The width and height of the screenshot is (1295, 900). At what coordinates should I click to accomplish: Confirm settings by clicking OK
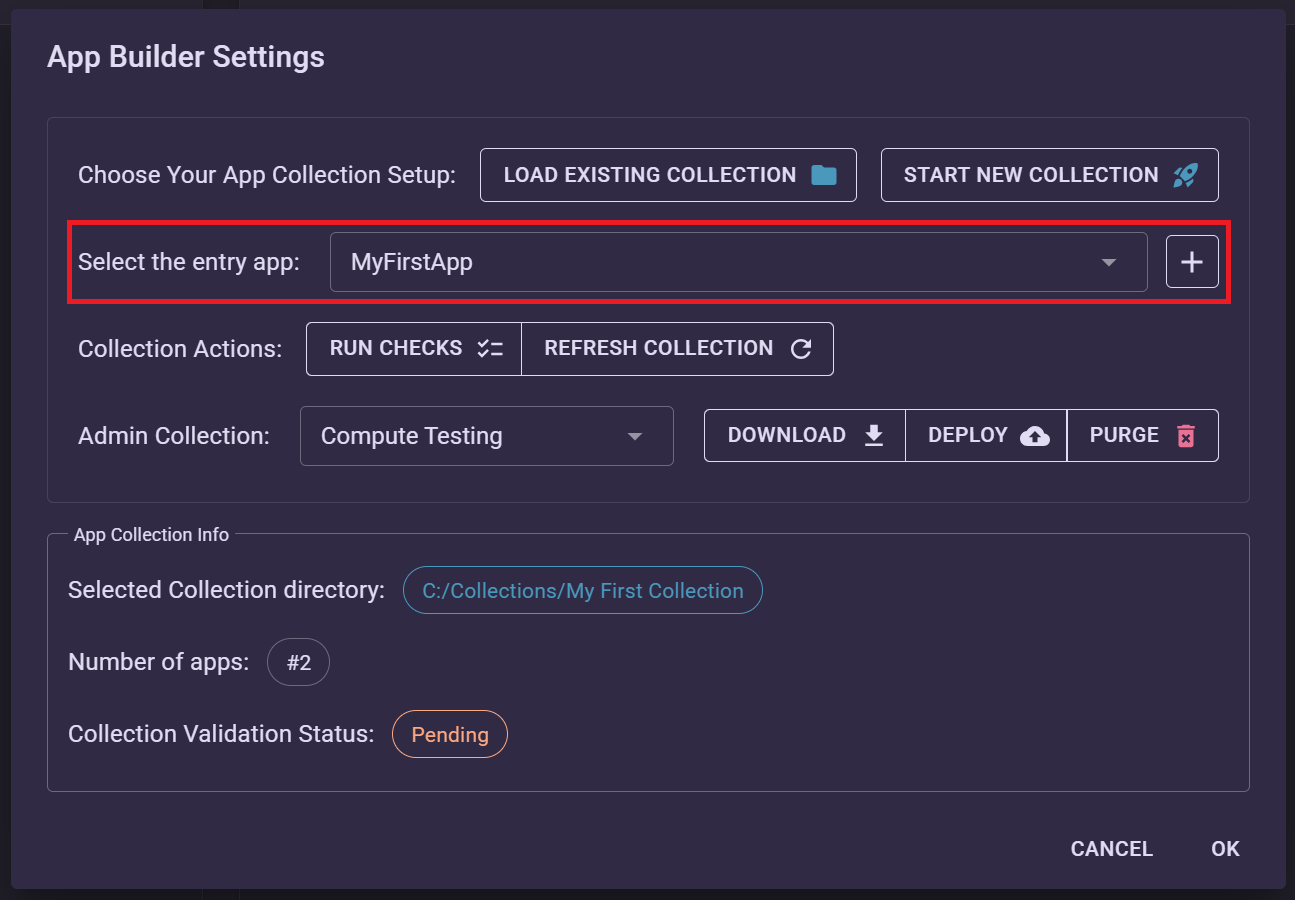pyautogui.click(x=1224, y=848)
